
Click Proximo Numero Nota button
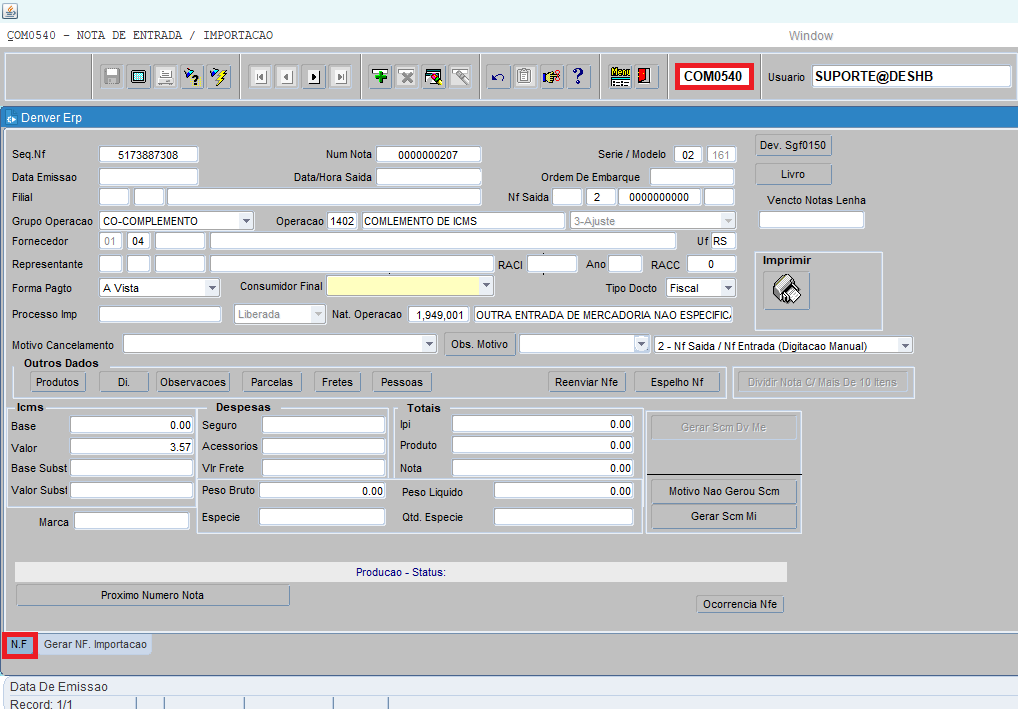coord(153,595)
